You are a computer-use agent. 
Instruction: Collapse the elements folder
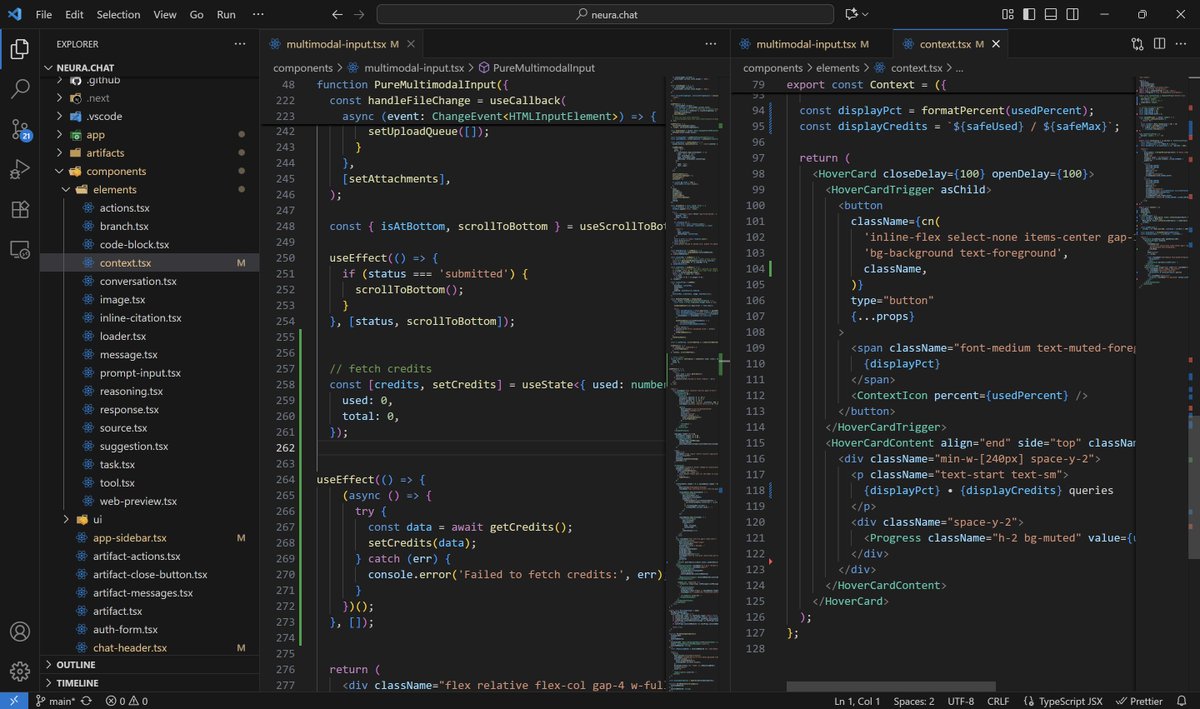pos(67,189)
